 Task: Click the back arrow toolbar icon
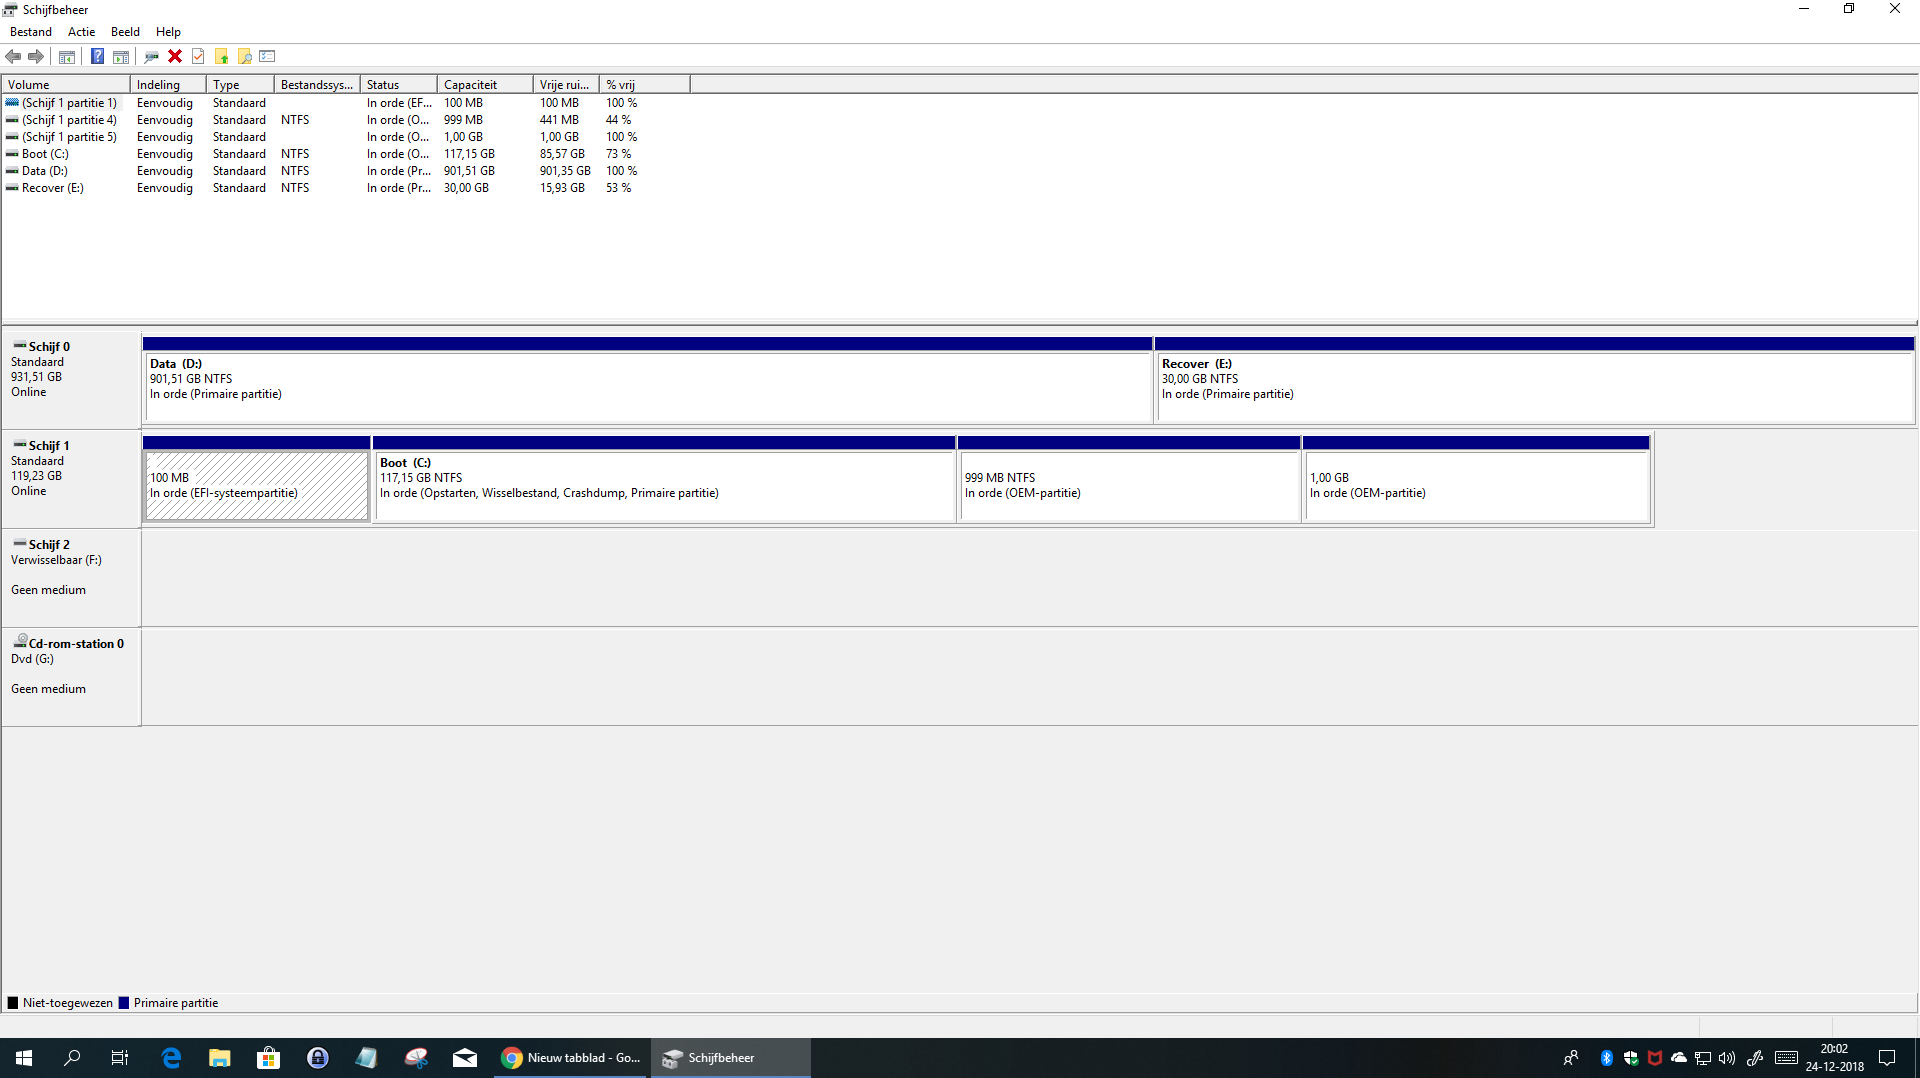click(x=13, y=56)
